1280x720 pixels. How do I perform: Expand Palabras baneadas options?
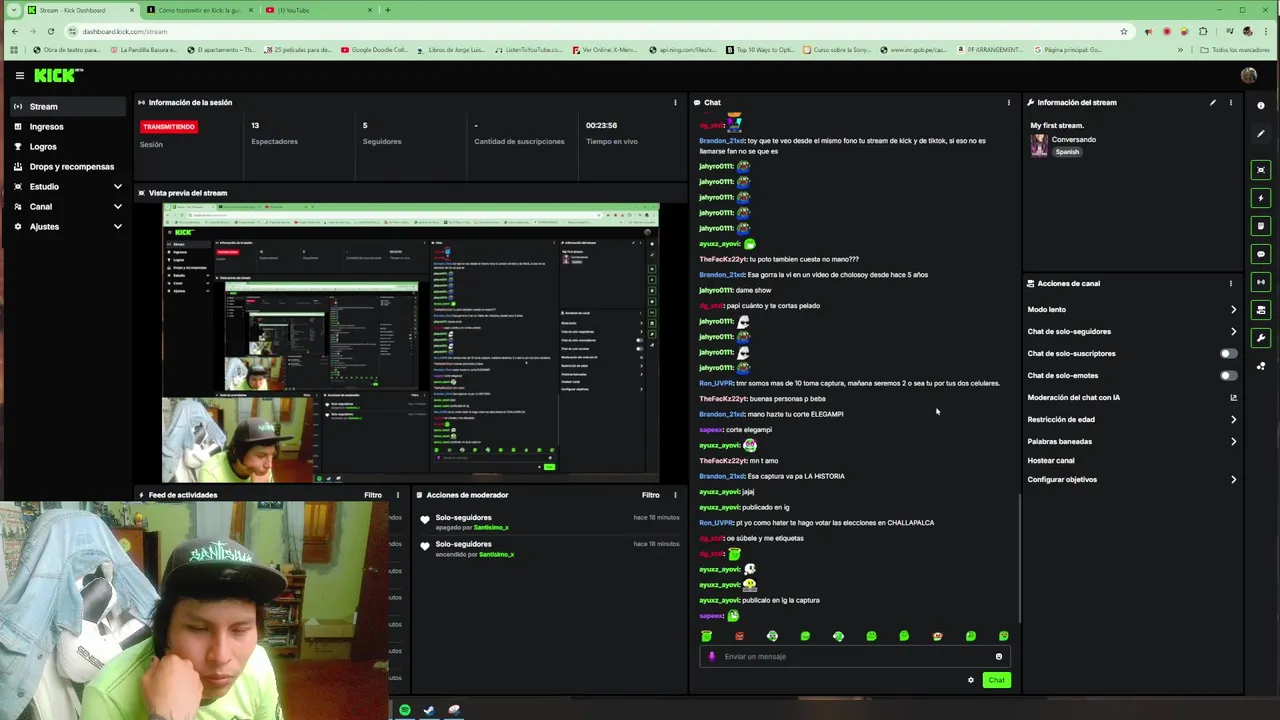(1233, 441)
